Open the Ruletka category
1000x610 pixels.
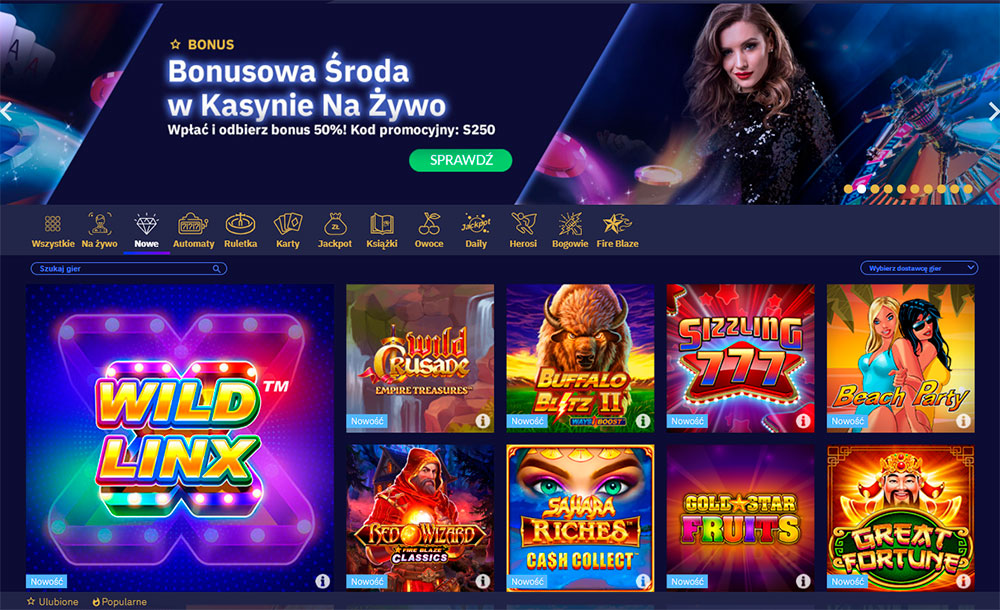240,231
